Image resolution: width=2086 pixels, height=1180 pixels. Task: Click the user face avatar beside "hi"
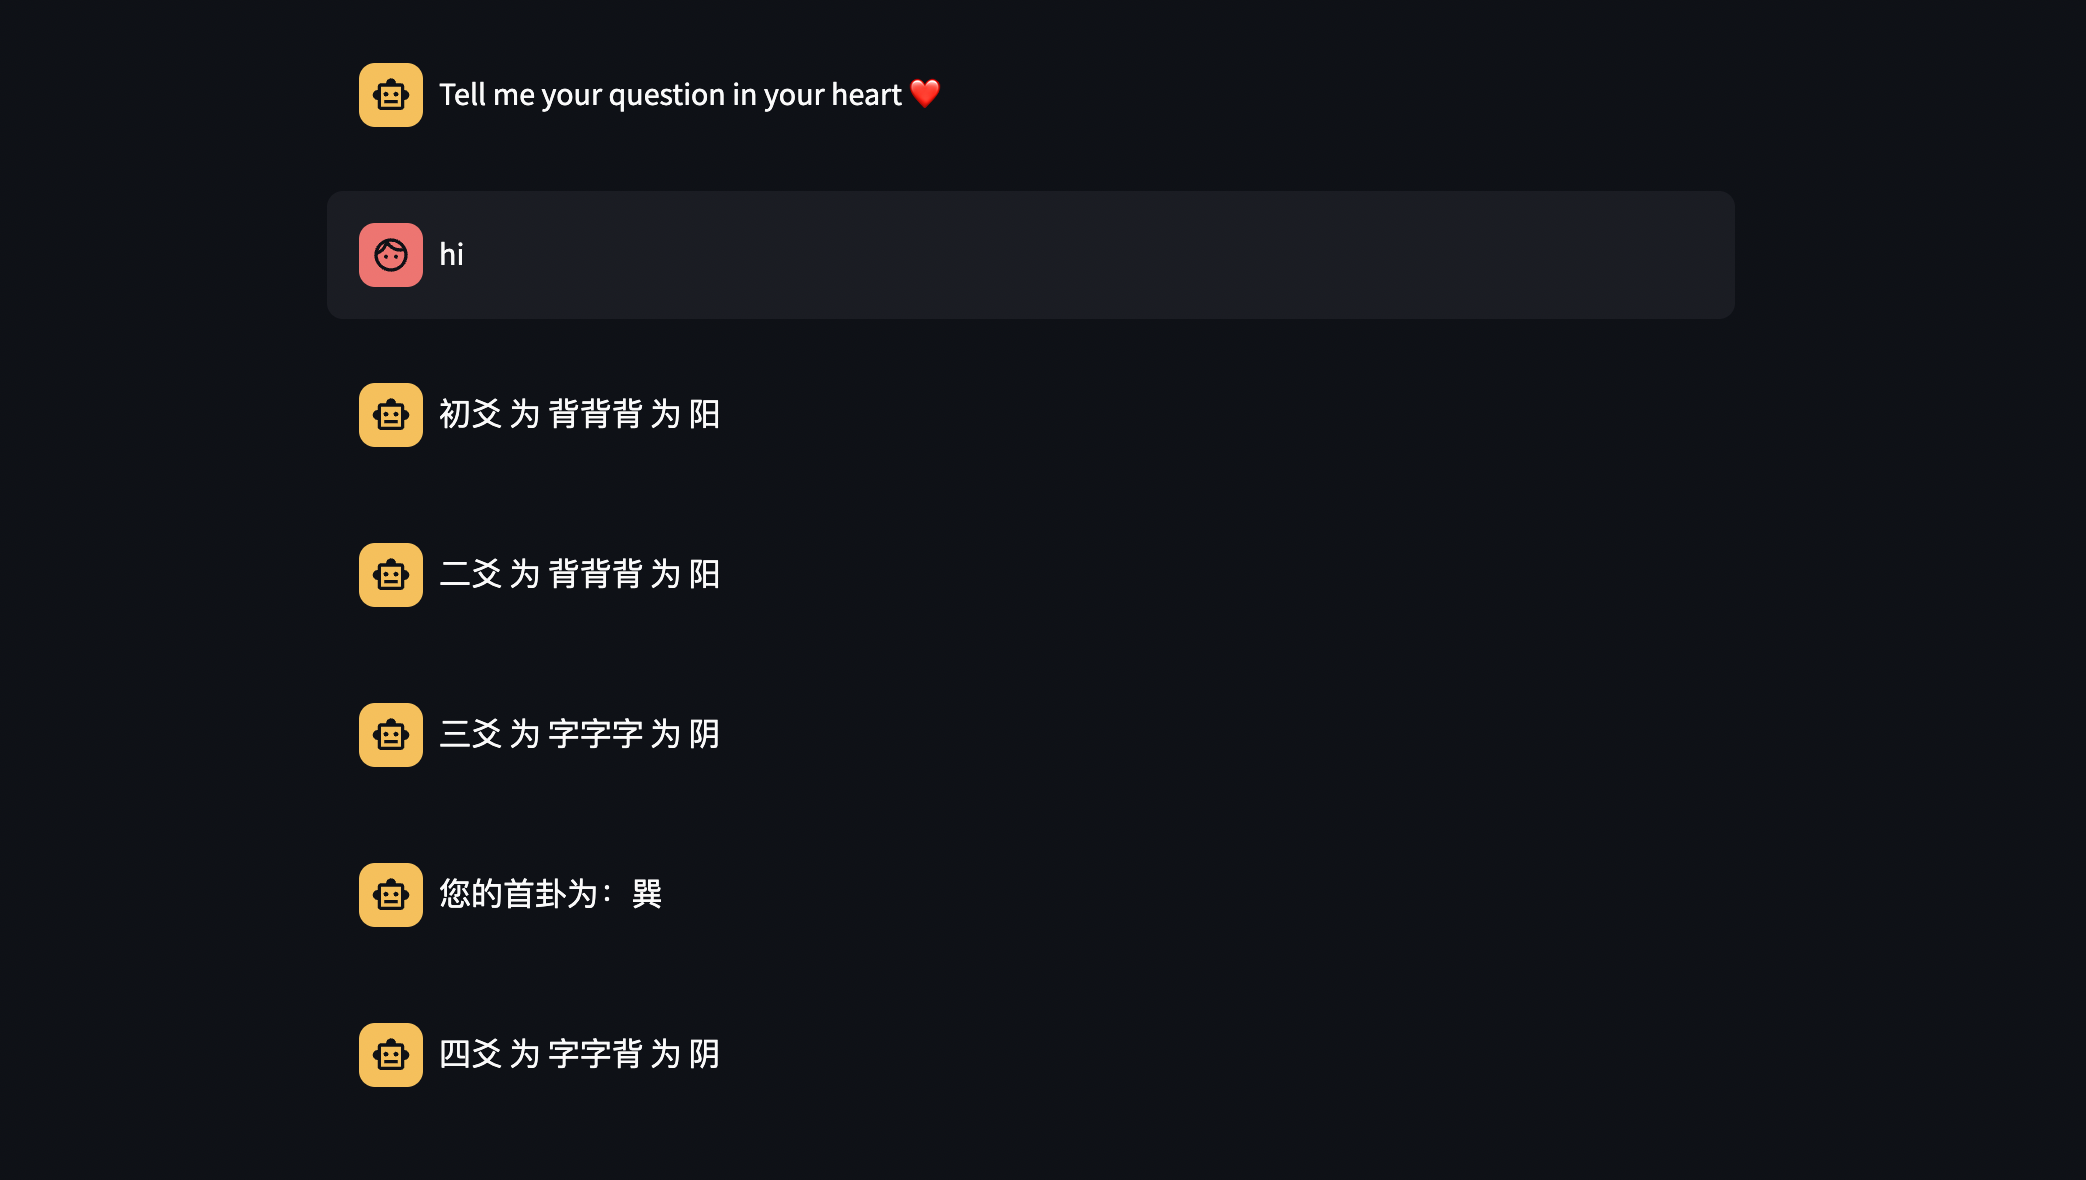(x=390, y=255)
